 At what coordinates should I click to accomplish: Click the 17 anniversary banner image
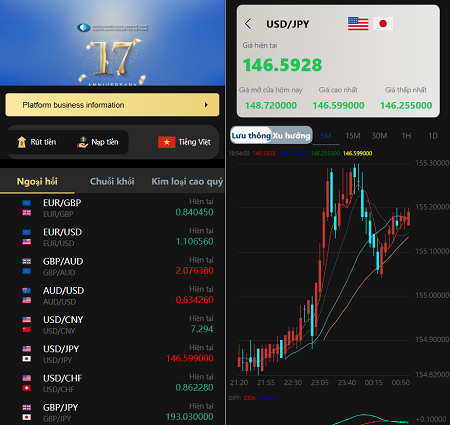(112, 43)
